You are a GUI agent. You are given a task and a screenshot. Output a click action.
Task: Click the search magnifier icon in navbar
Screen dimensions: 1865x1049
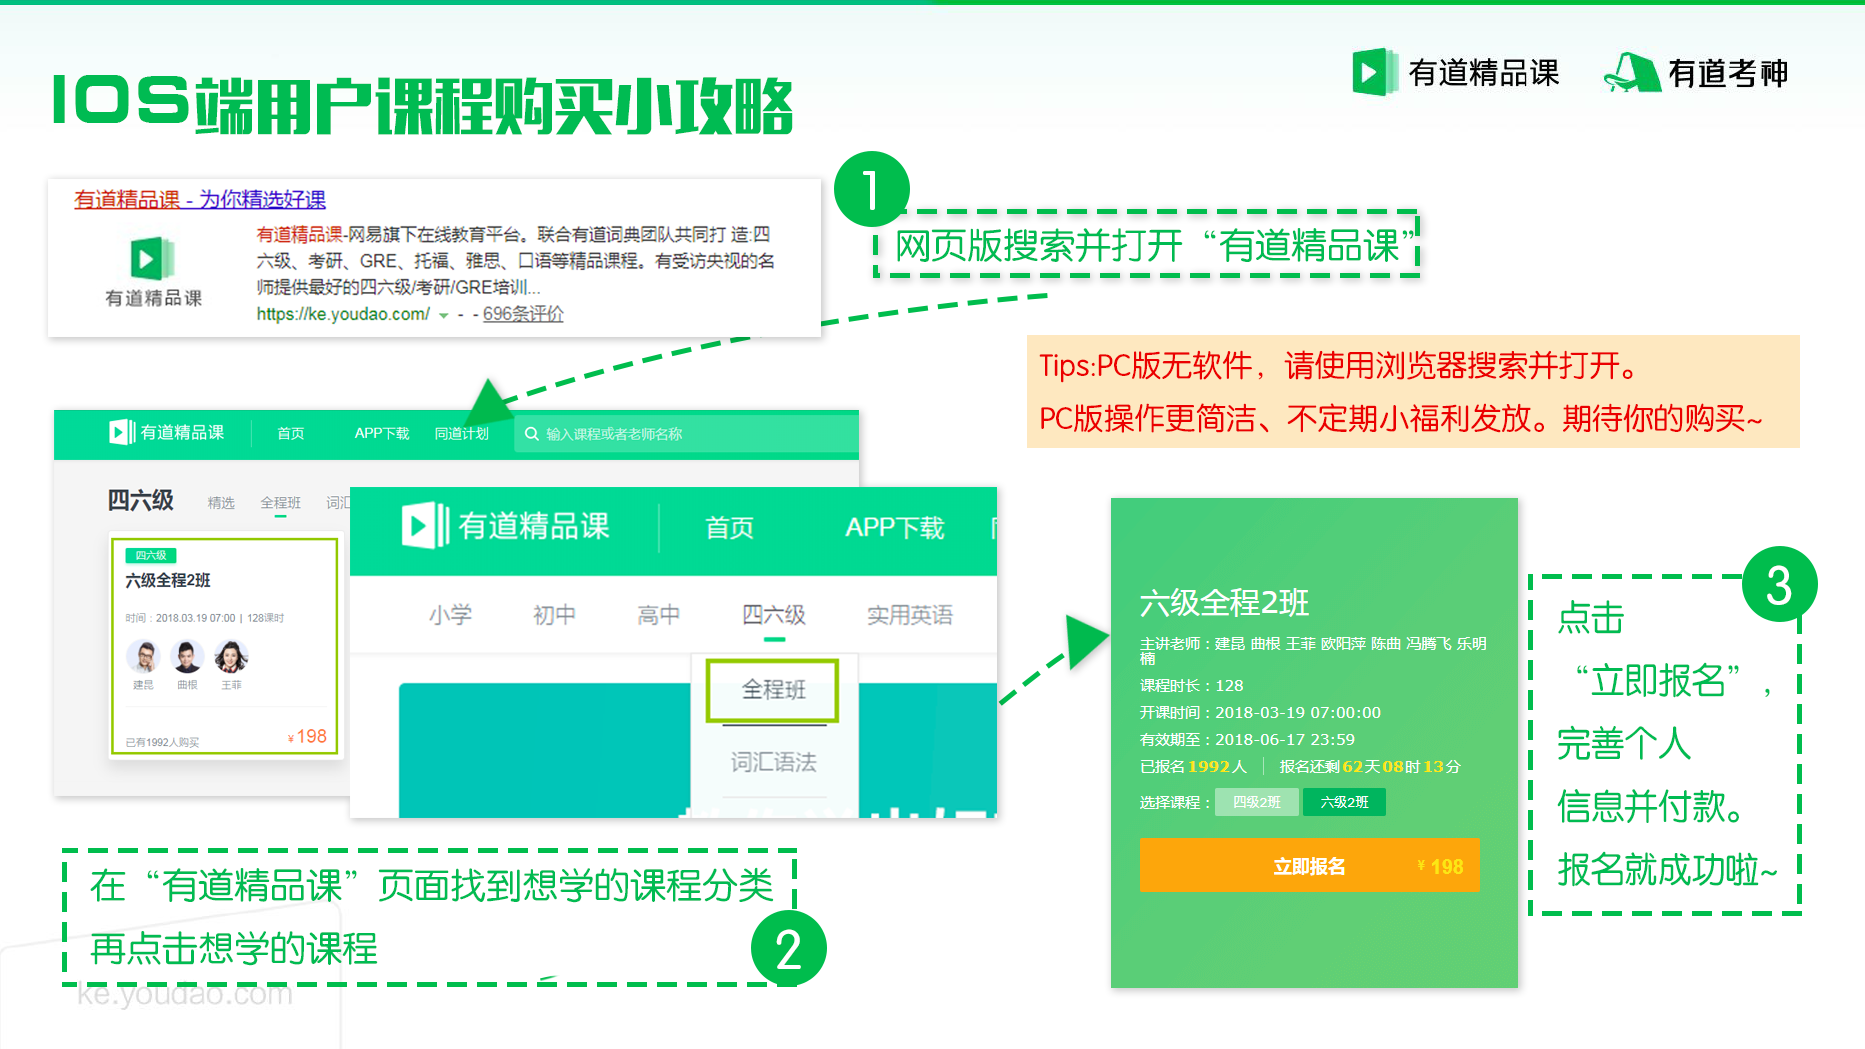click(x=531, y=432)
